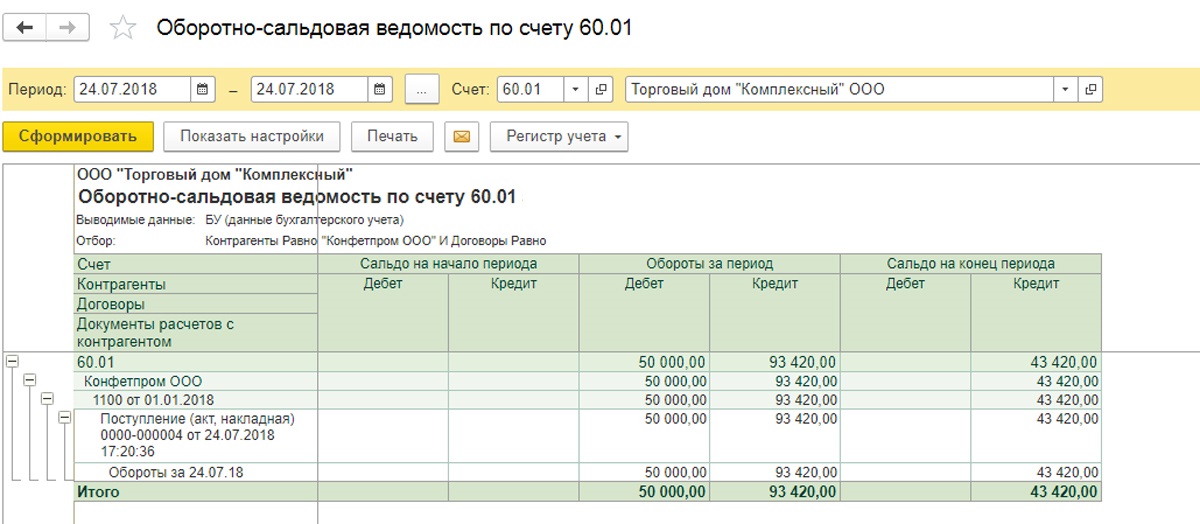Click Счет column header cell
The width and height of the screenshot is (1200, 524).
click(196, 264)
